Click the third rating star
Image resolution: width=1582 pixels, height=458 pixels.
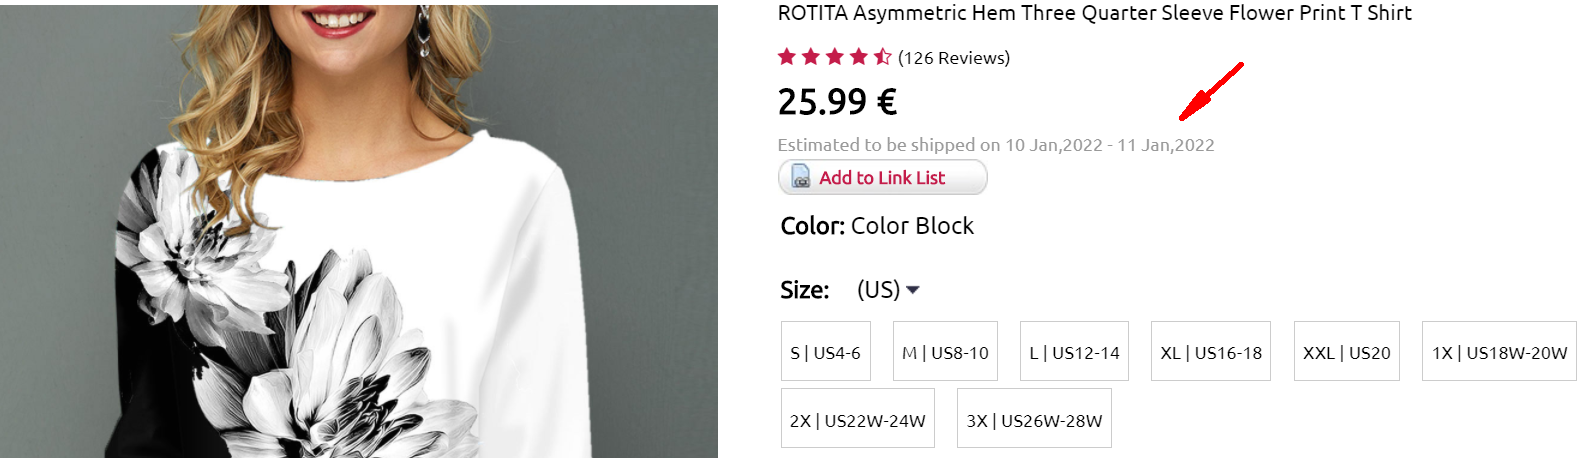[835, 57]
